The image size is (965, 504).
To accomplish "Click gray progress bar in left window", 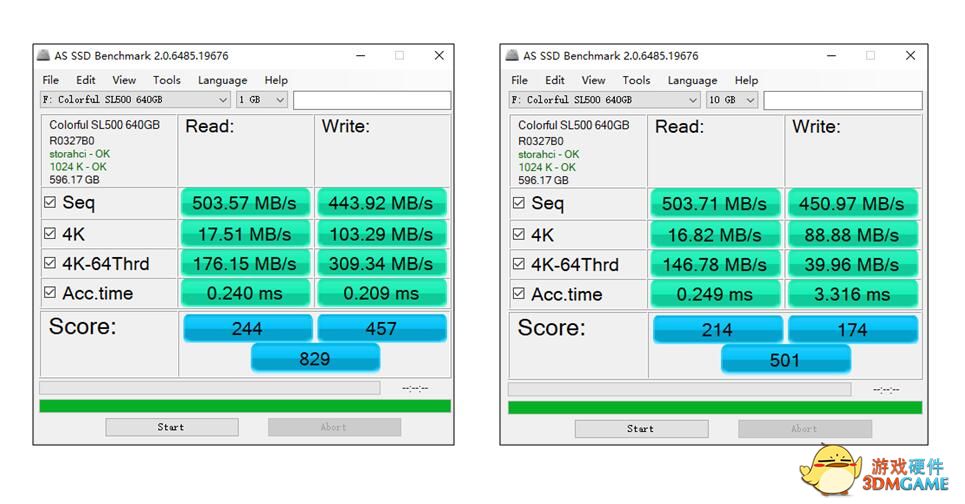I will (x=210, y=388).
